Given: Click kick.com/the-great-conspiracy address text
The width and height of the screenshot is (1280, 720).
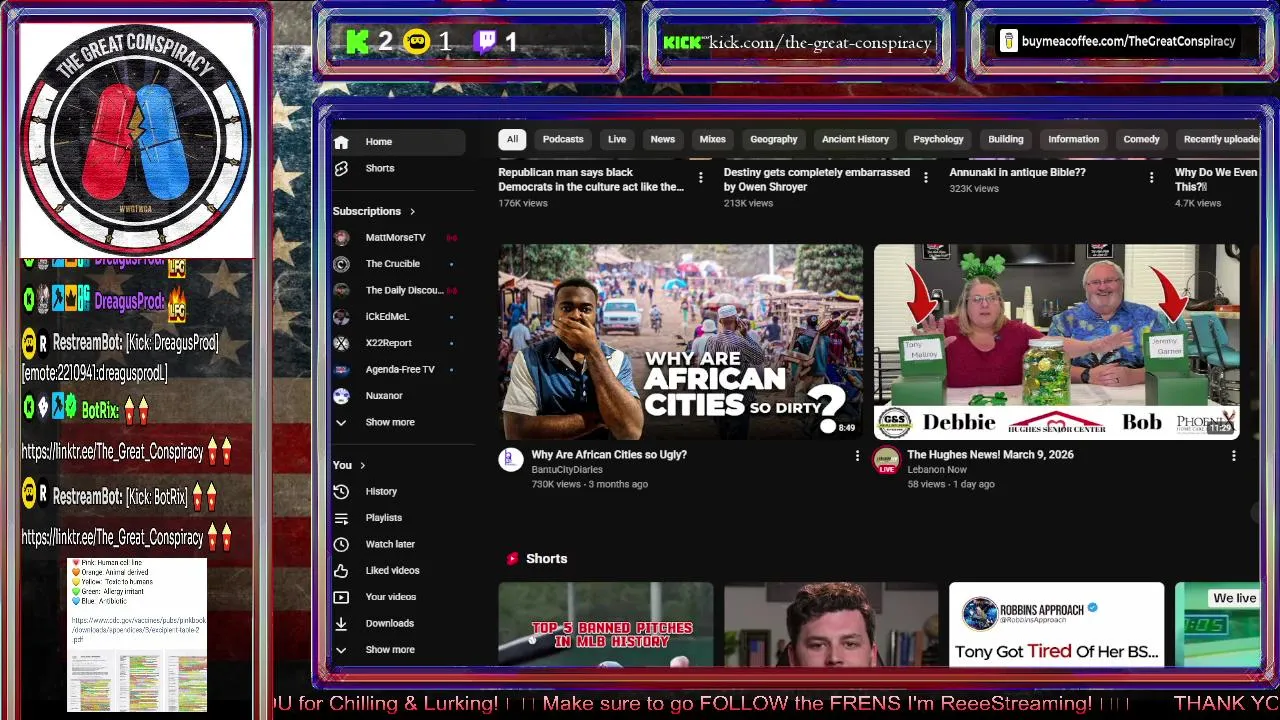Looking at the screenshot, I should (x=820, y=43).
